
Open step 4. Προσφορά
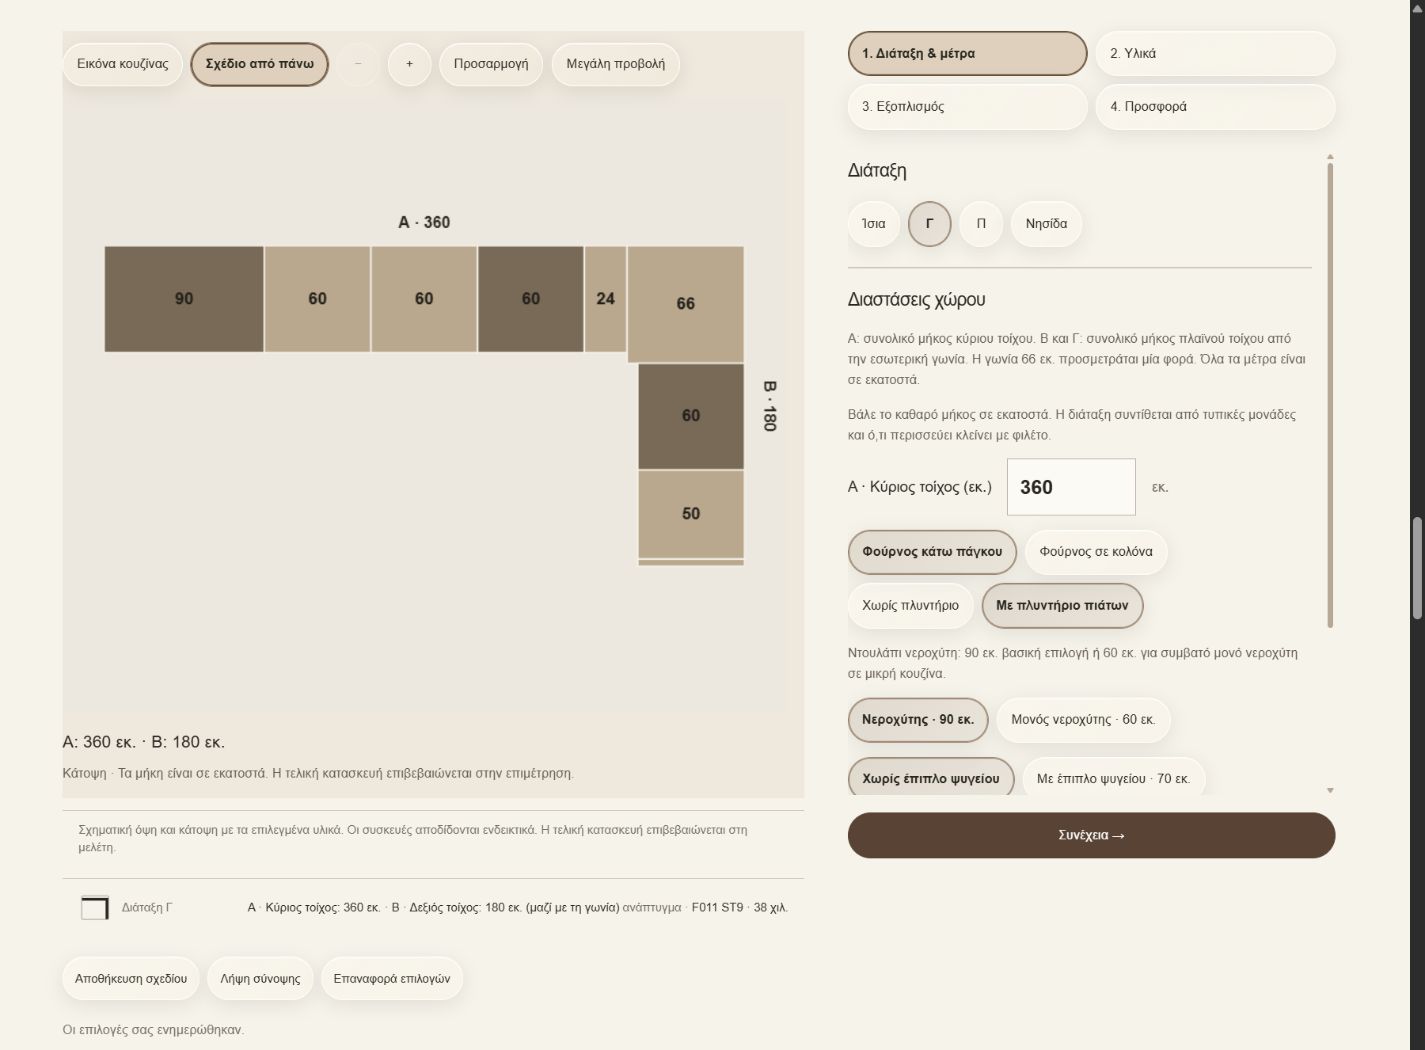point(1215,107)
